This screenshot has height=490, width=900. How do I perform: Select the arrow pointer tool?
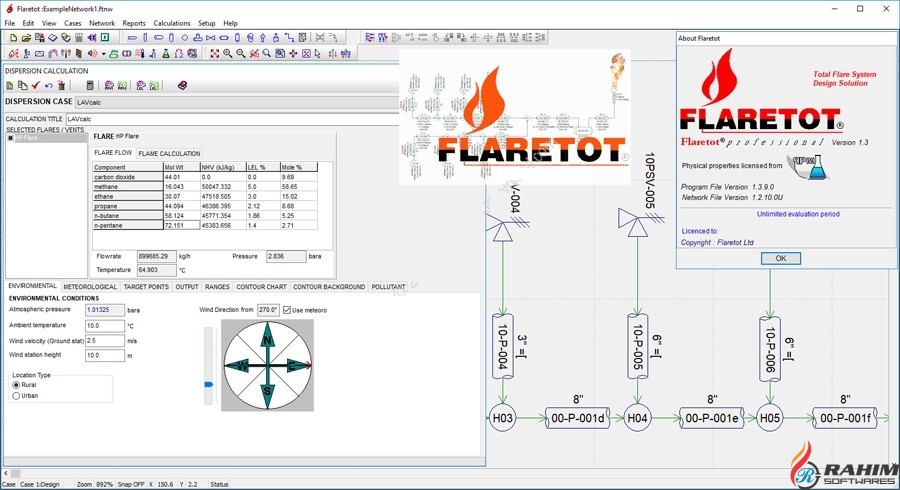318,53
